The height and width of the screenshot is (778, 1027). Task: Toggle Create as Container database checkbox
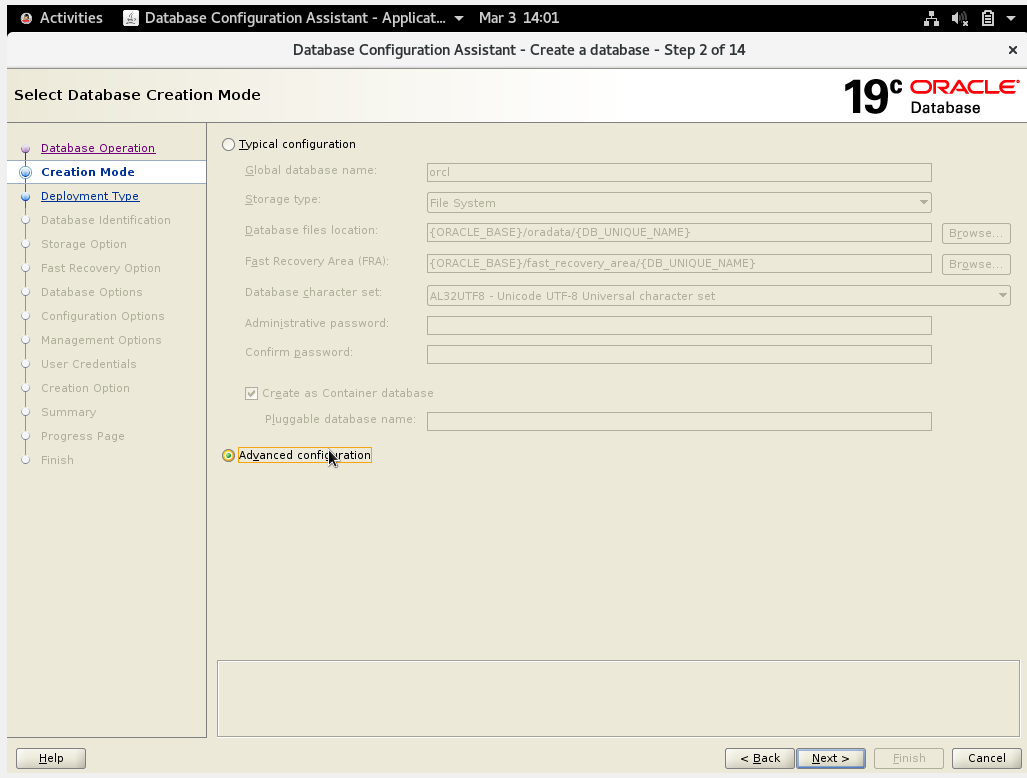(252, 393)
